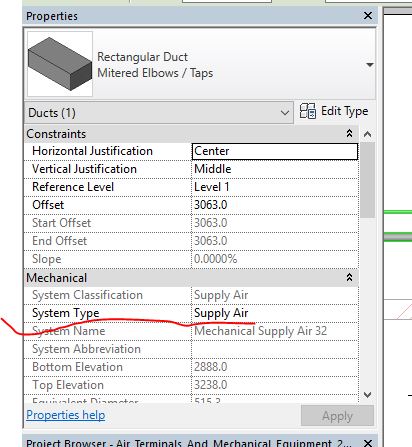Click the Reference Level label

pos(73,187)
